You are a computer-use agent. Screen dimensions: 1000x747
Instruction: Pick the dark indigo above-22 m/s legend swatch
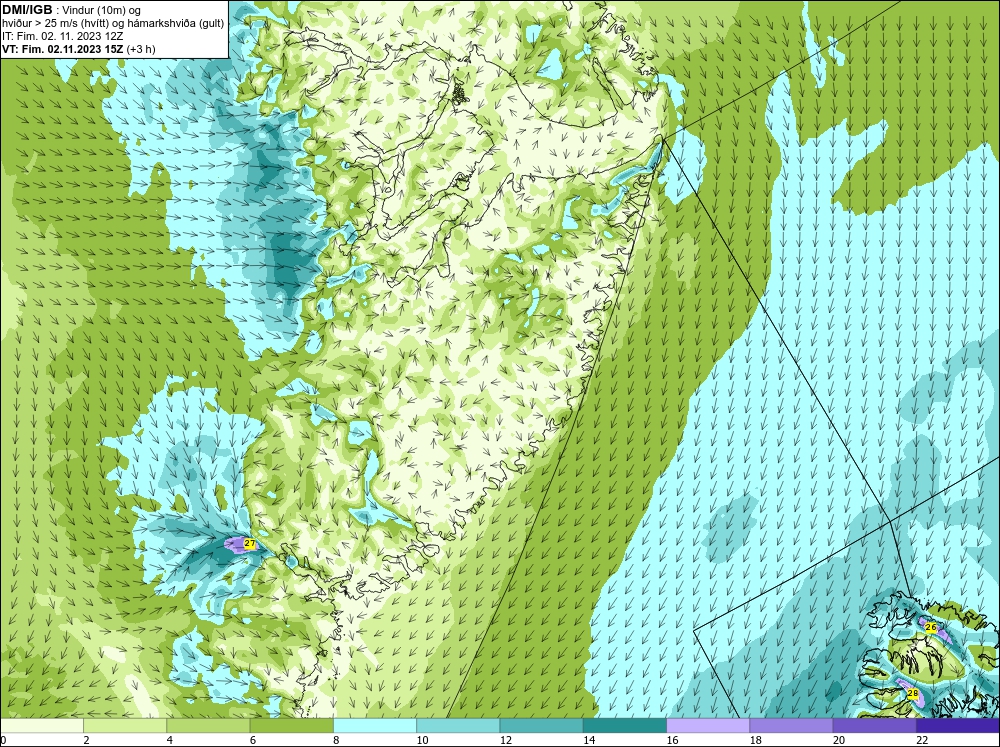(x=958, y=725)
